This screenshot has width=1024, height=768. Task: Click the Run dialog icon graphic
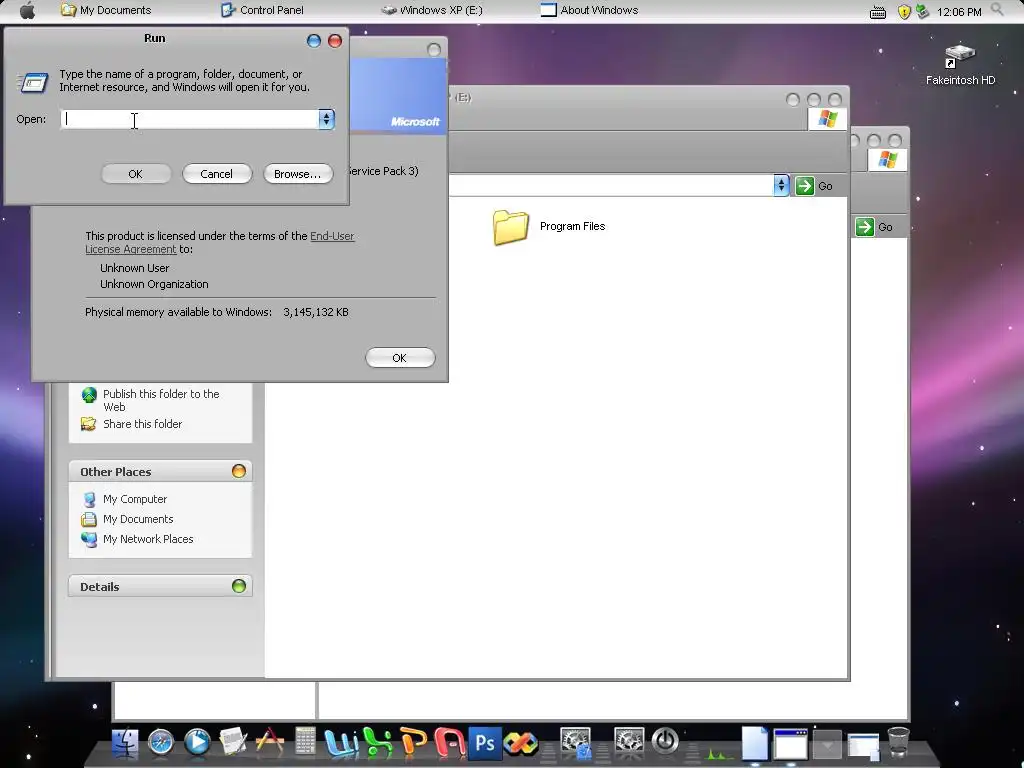(33, 82)
